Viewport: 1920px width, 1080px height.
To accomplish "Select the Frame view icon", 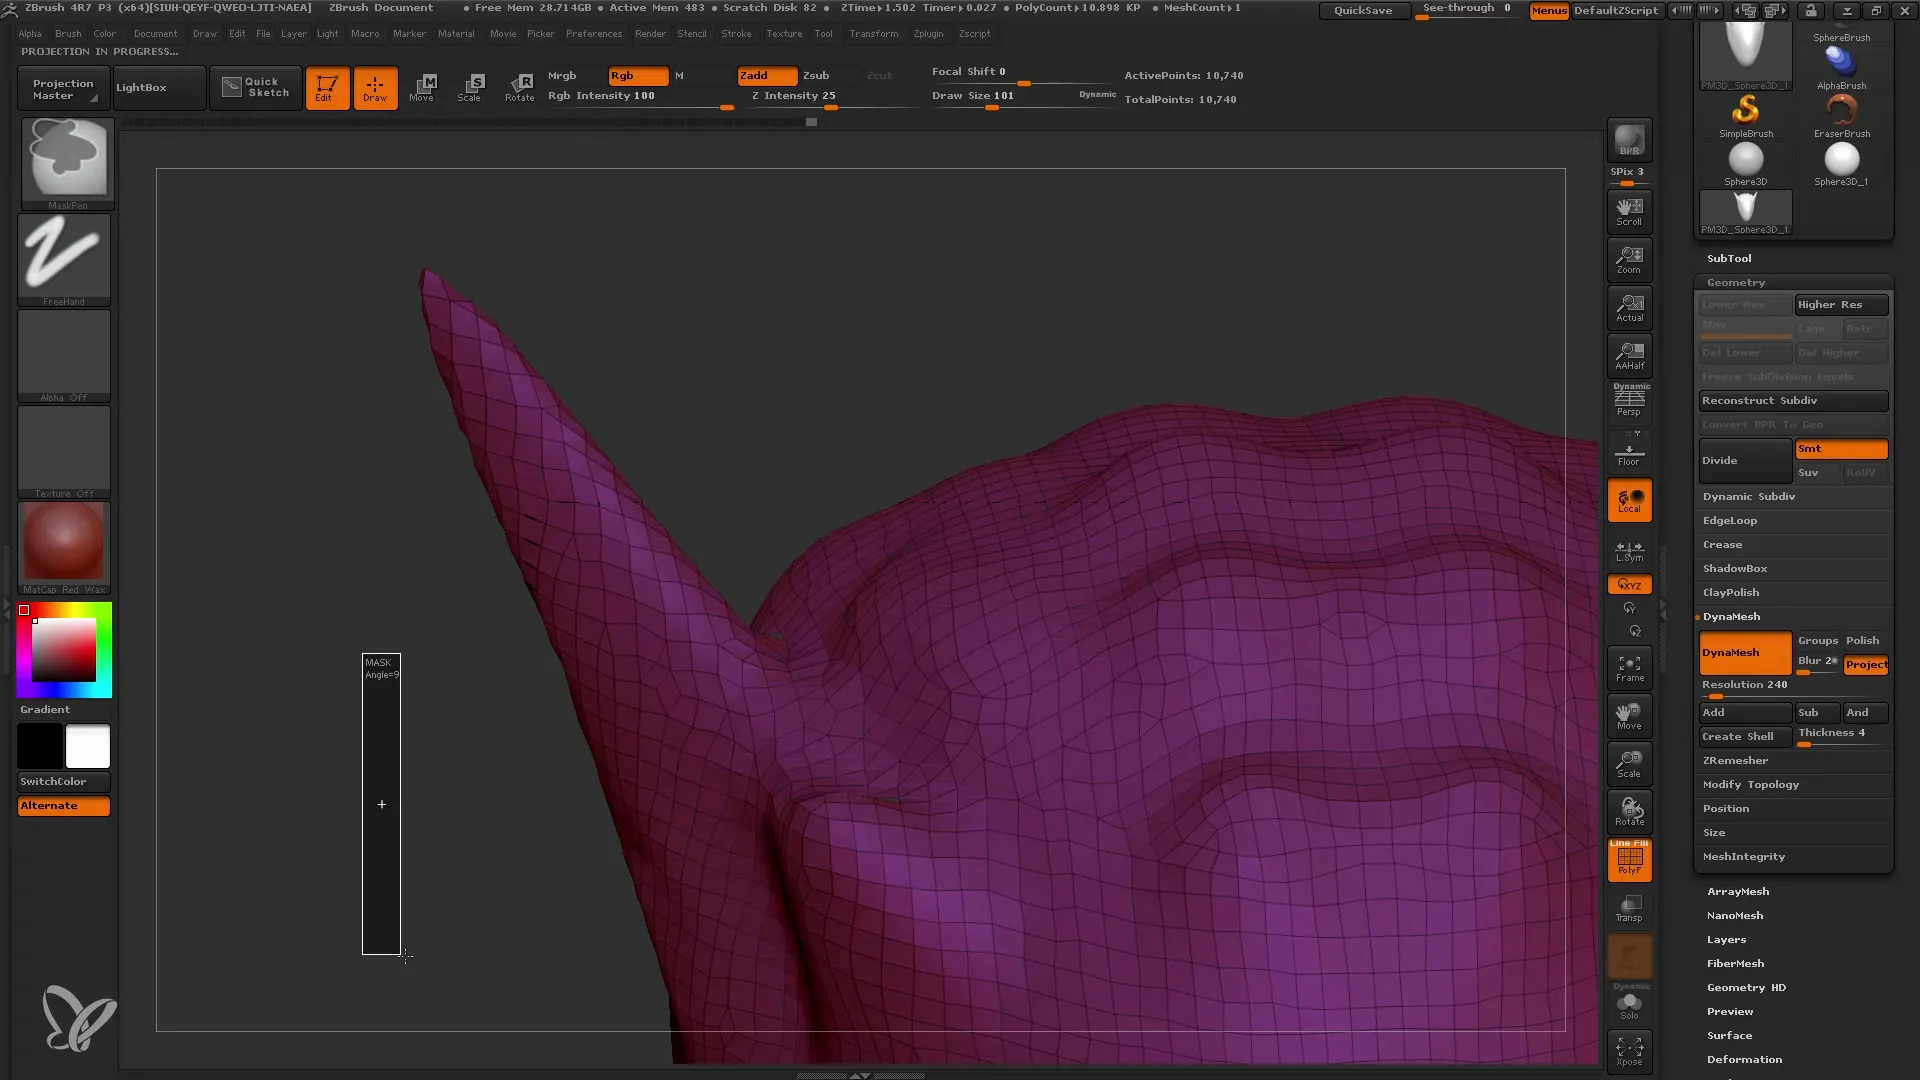I will [x=1630, y=667].
